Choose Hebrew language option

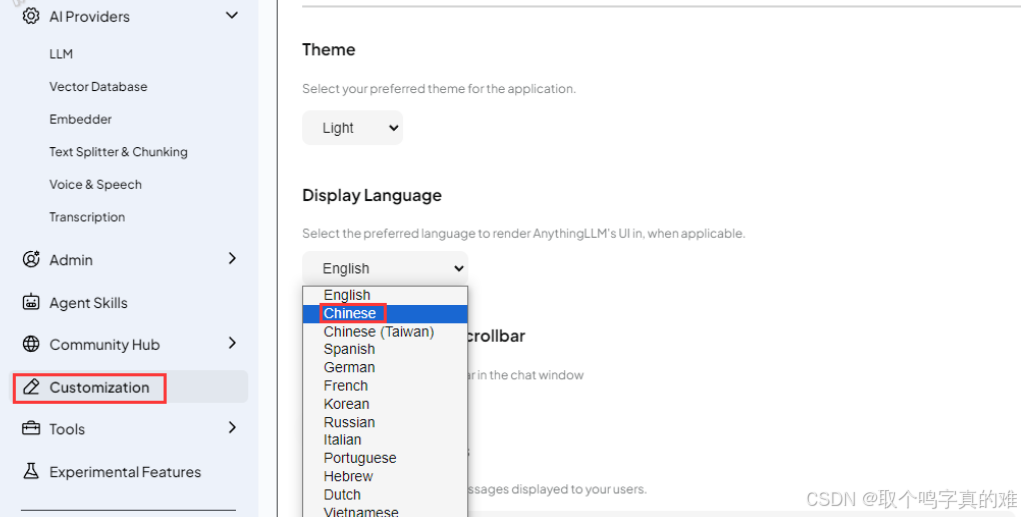(x=385, y=476)
